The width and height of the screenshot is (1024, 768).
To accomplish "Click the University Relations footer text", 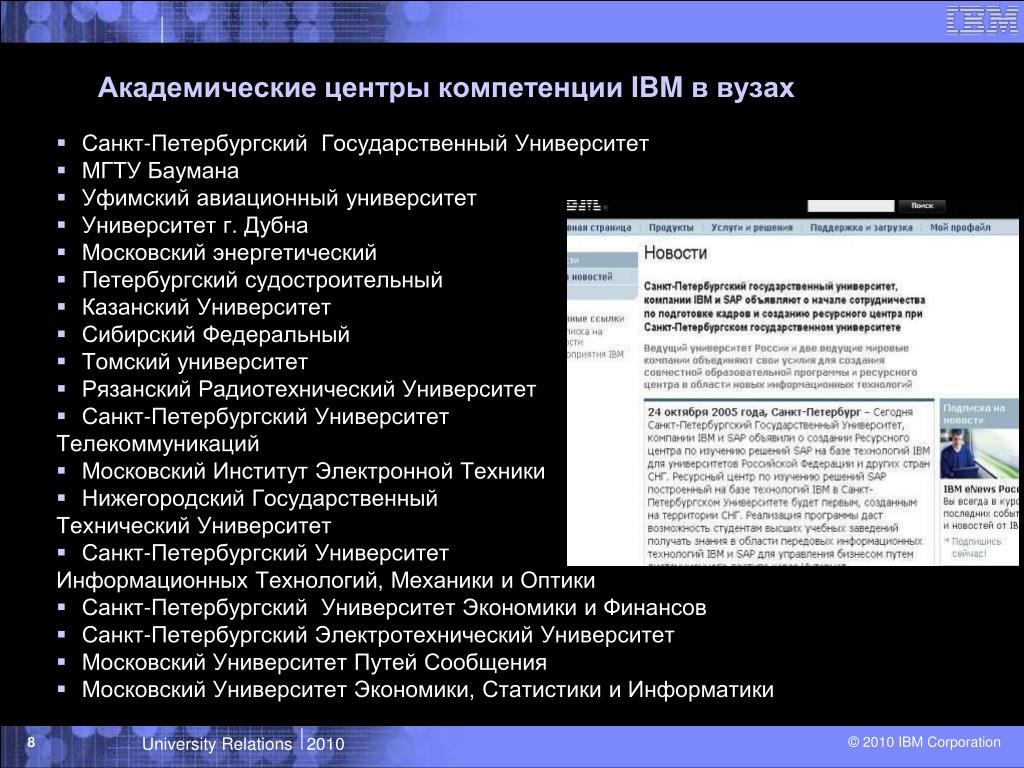I will (x=217, y=744).
